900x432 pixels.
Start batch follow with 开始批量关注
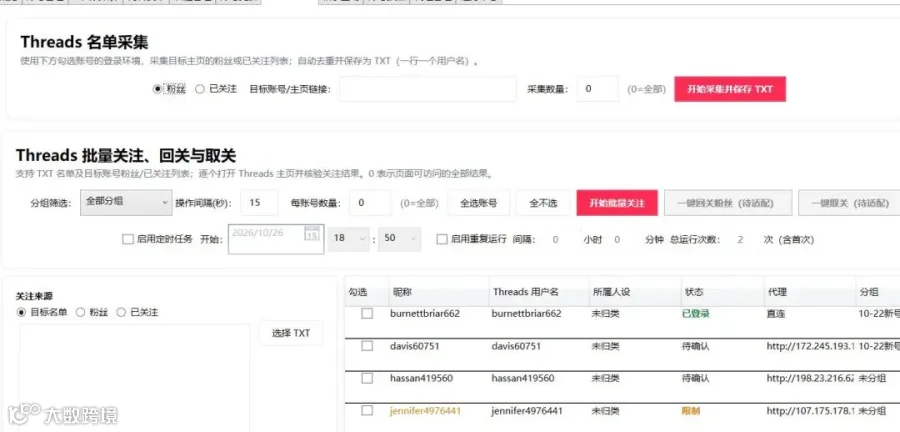(617, 203)
